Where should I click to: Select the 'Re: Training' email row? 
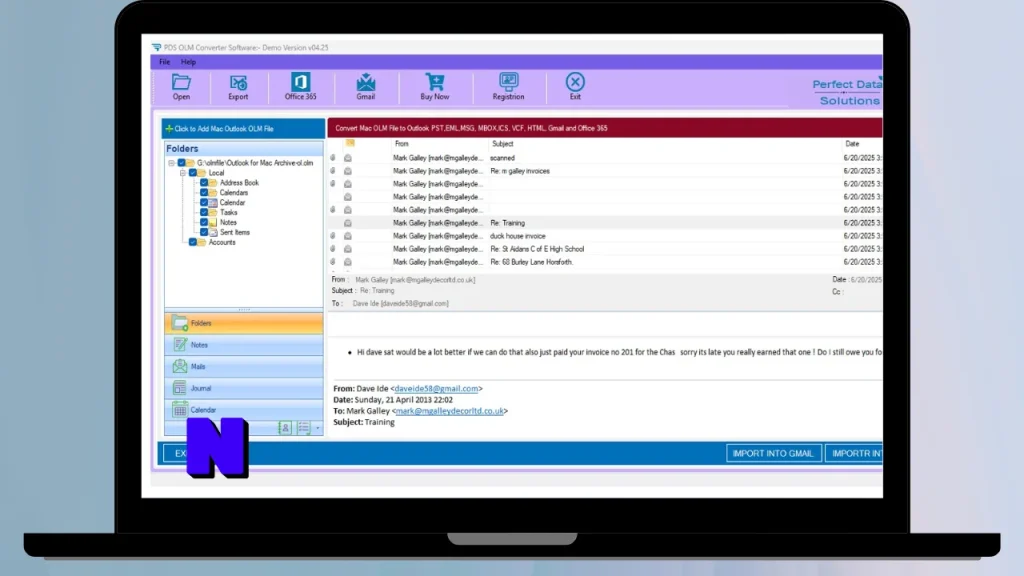click(605, 223)
